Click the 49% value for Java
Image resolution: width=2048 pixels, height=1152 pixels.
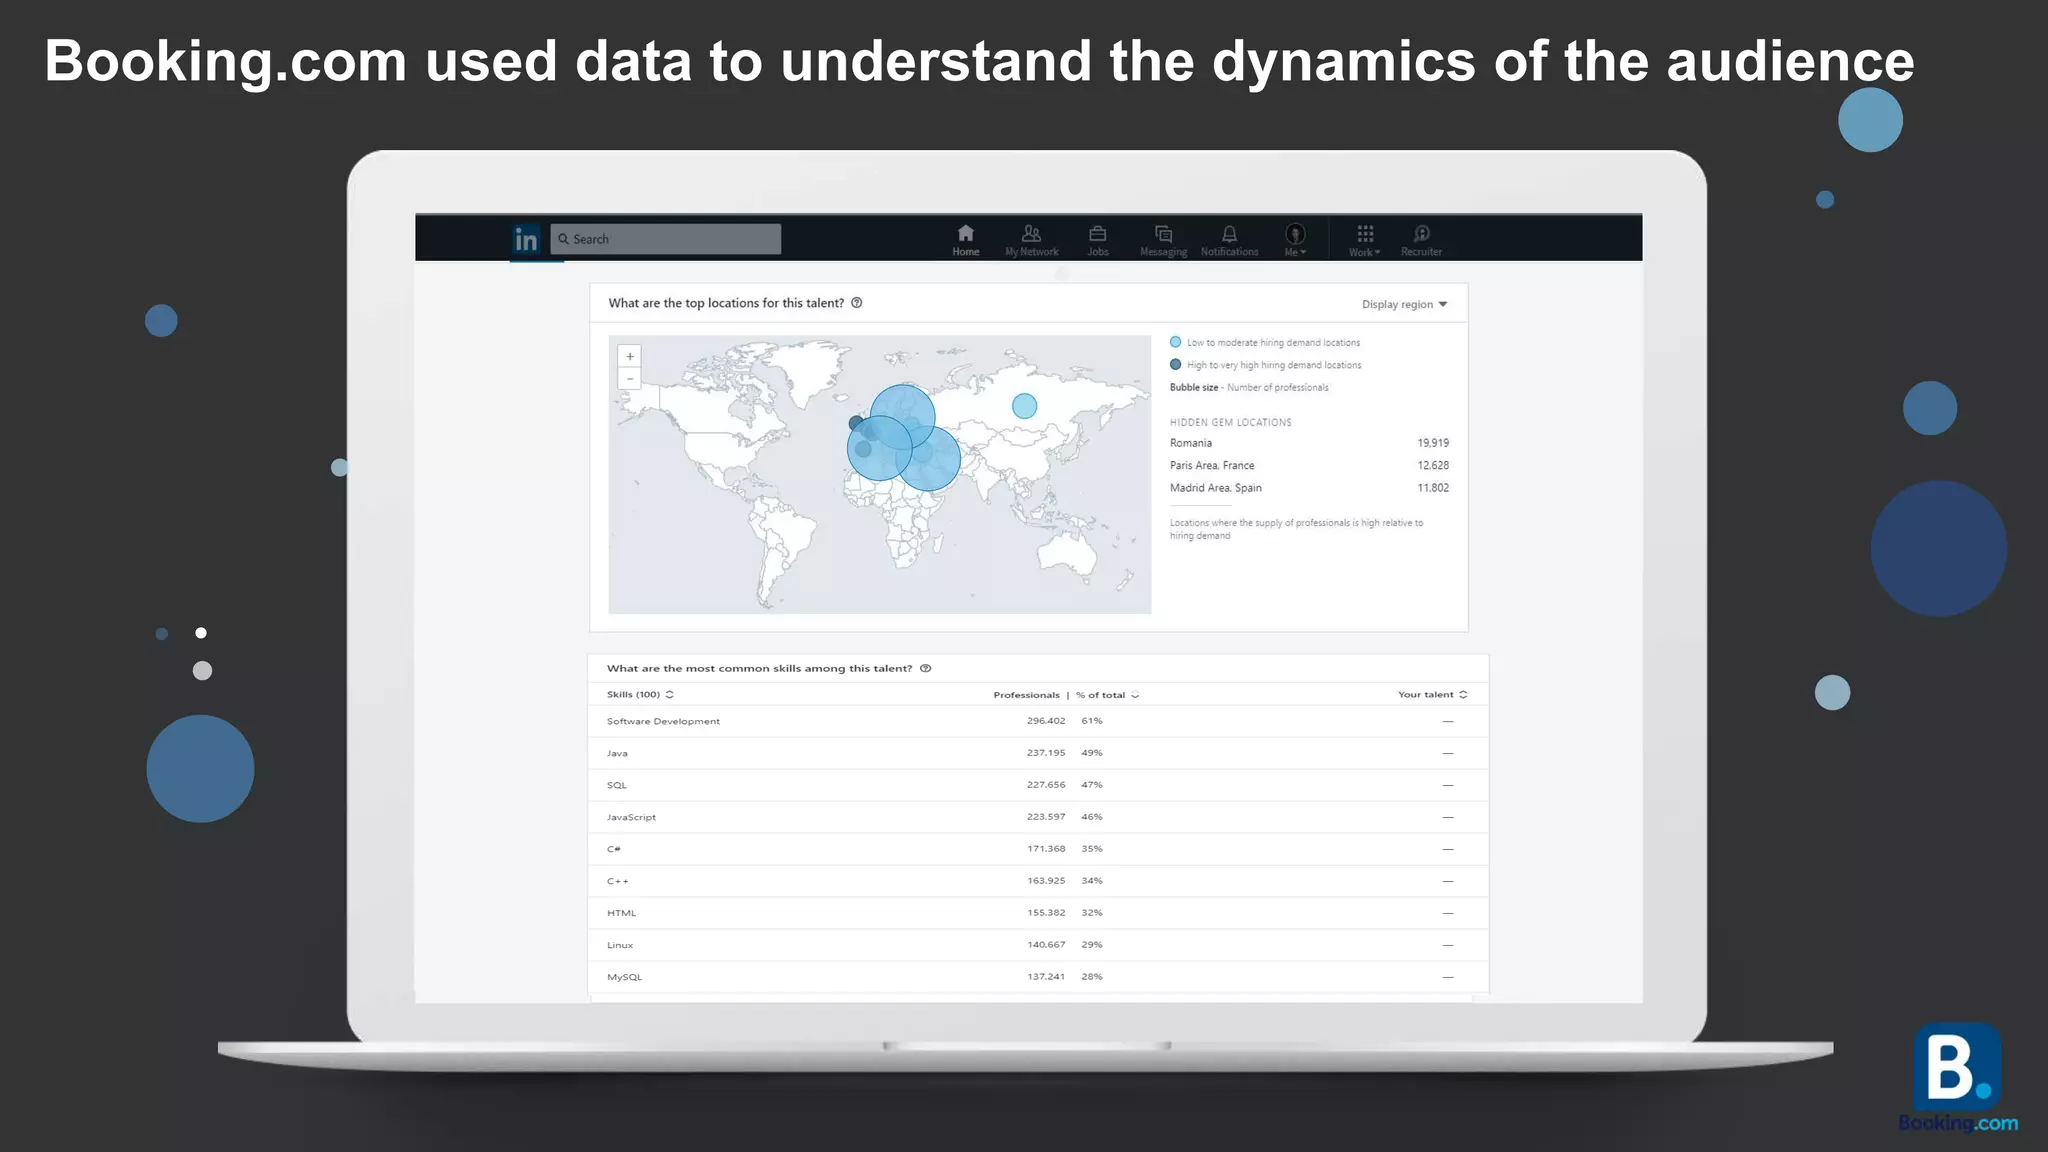pyautogui.click(x=1092, y=753)
